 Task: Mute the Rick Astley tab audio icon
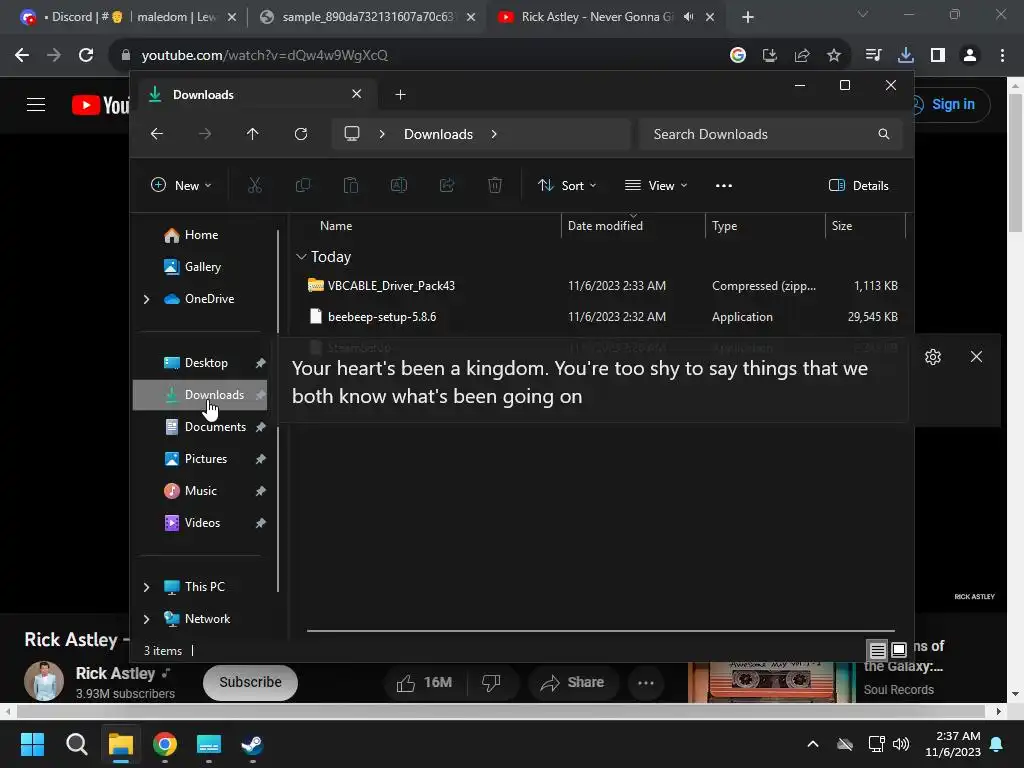(688, 17)
